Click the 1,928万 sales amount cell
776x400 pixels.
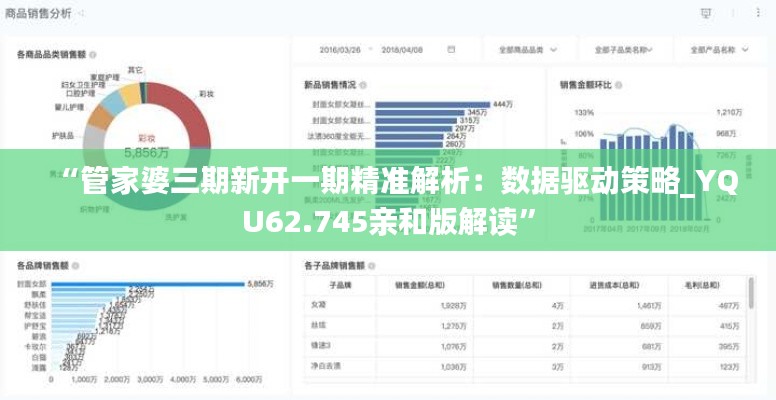[453, 306]
